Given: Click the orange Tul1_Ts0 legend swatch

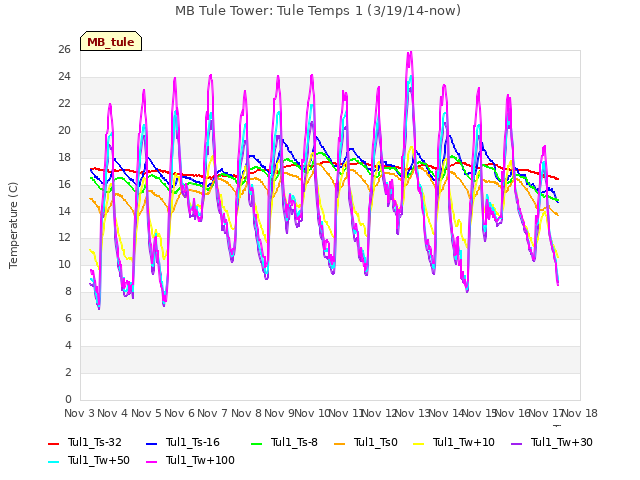Looking at the screenshot, I should pyautogui.click(x=339, y=444).
